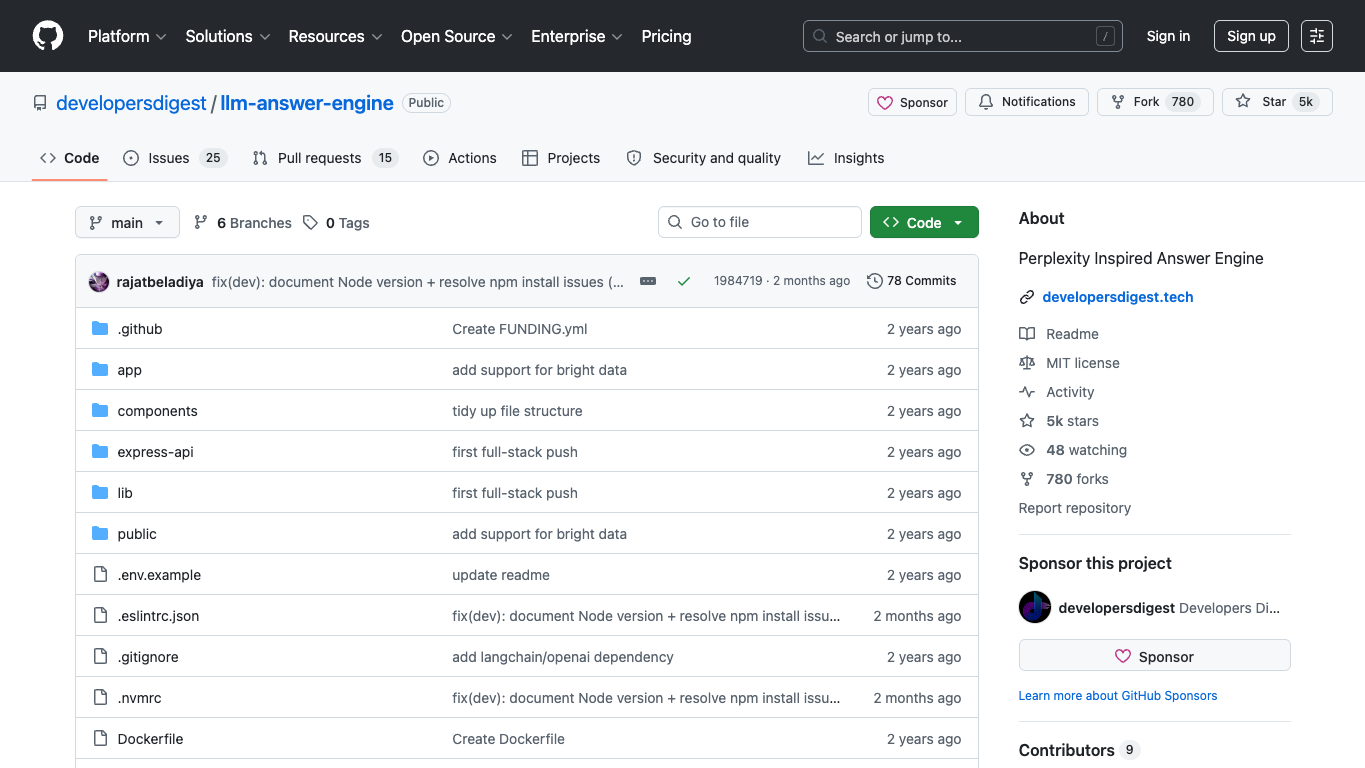Open the rajatbeladiya avatar image
Viewport: 1365px width, 768px height.
tap(99, 281)
